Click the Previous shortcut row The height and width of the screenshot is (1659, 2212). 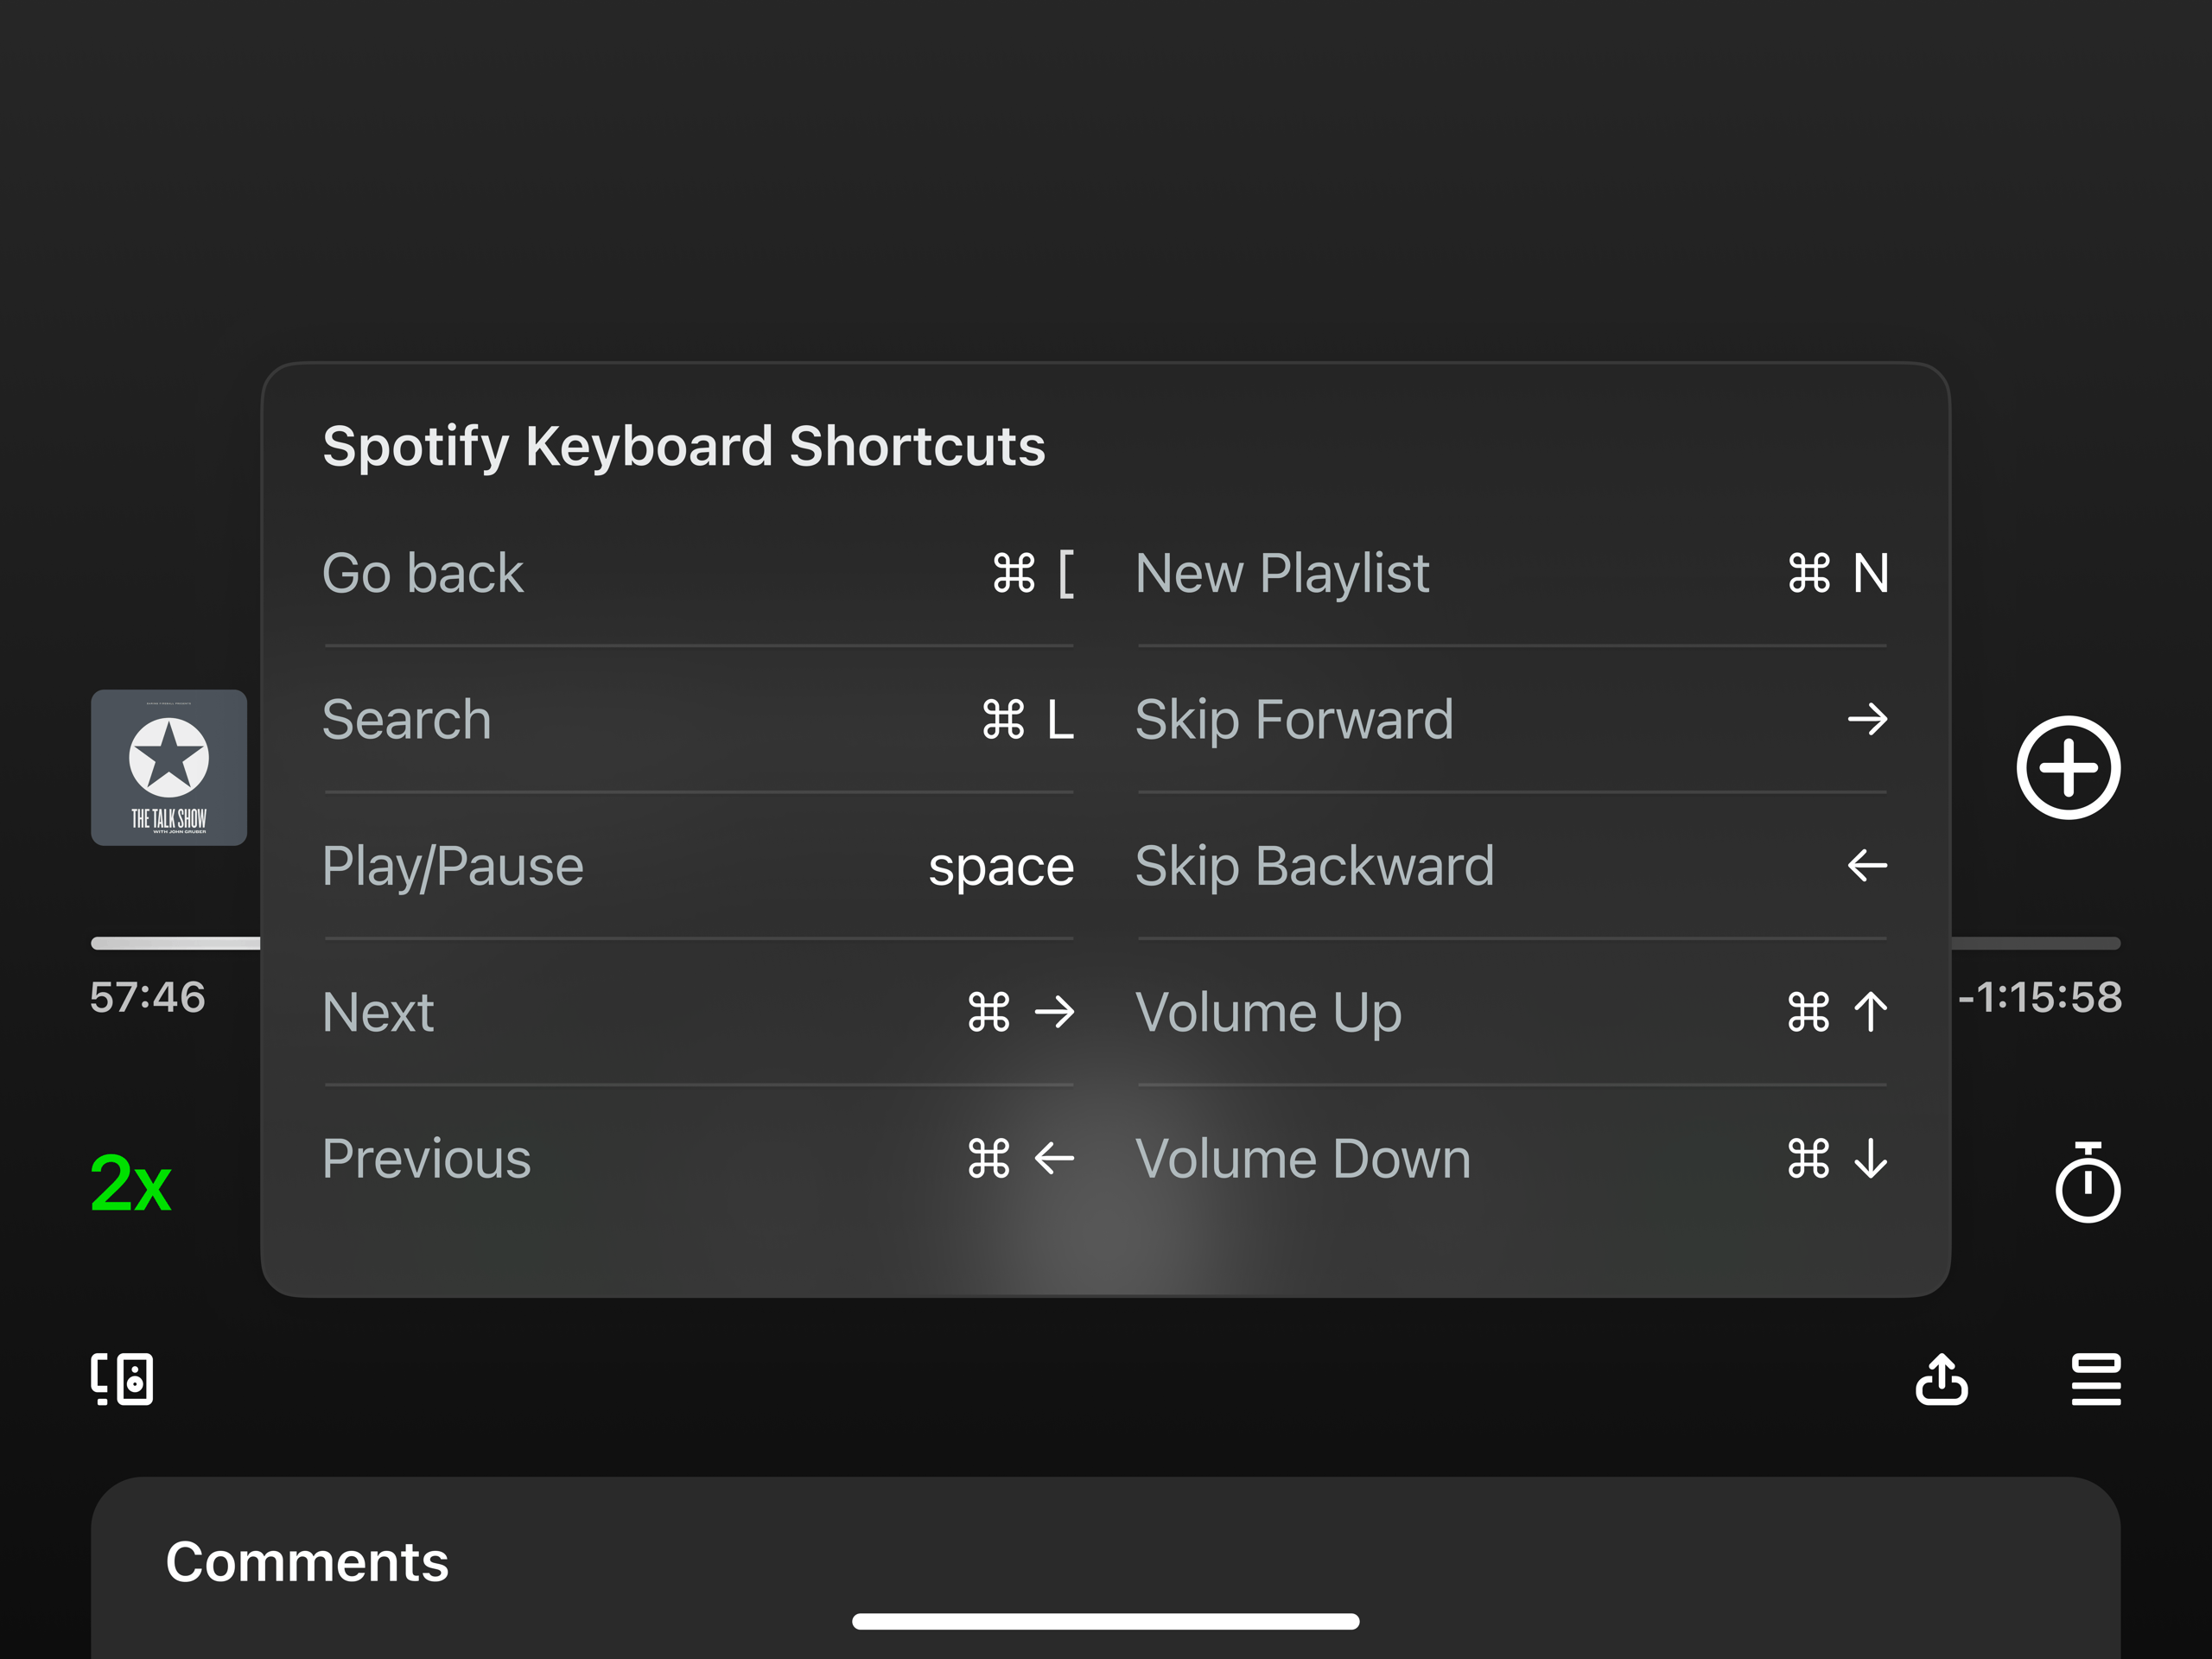click(x=699, y=1159)
